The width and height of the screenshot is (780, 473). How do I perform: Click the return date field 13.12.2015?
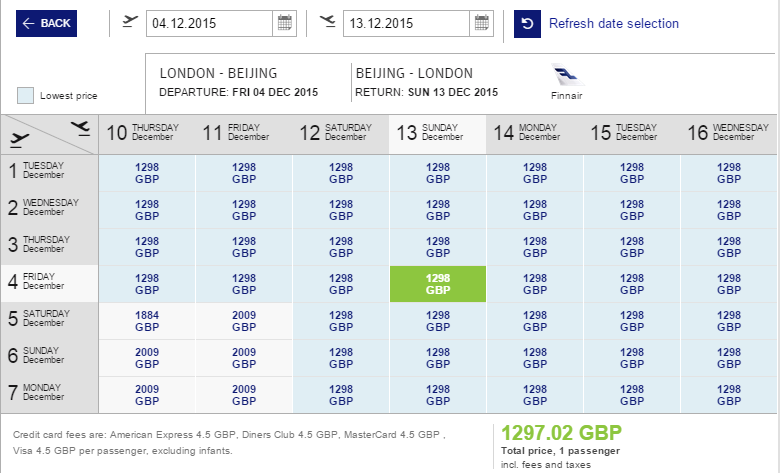click(x=406, y=23)
